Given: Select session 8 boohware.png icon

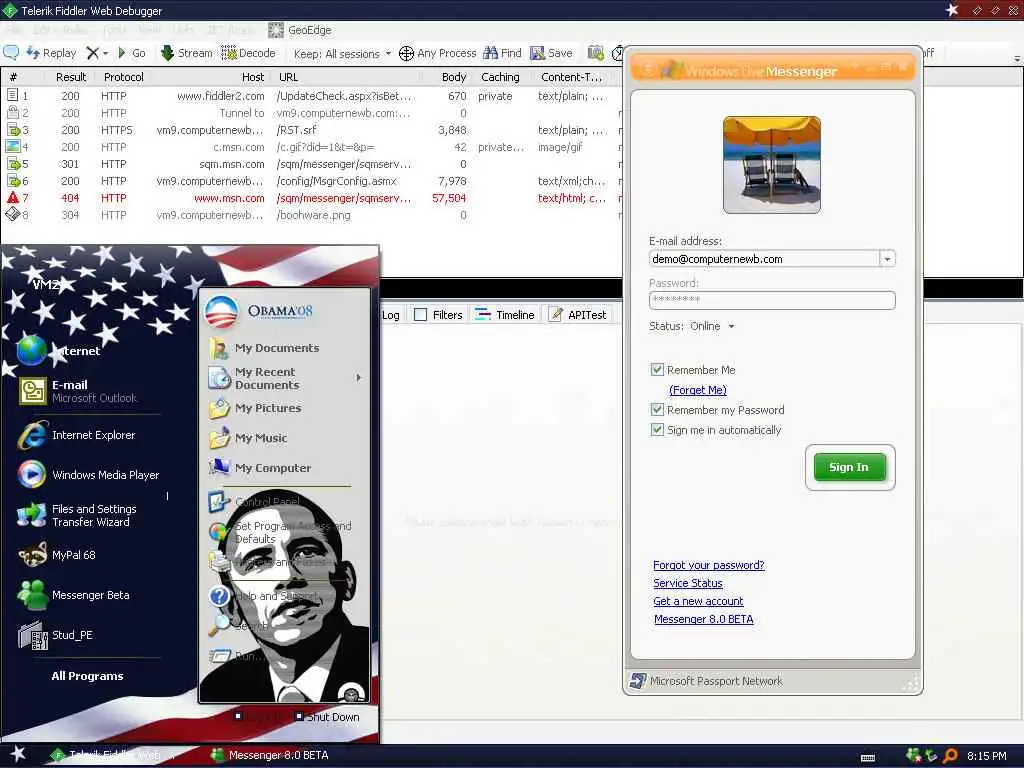Looking at the screenshot, I should pos(12,214).
